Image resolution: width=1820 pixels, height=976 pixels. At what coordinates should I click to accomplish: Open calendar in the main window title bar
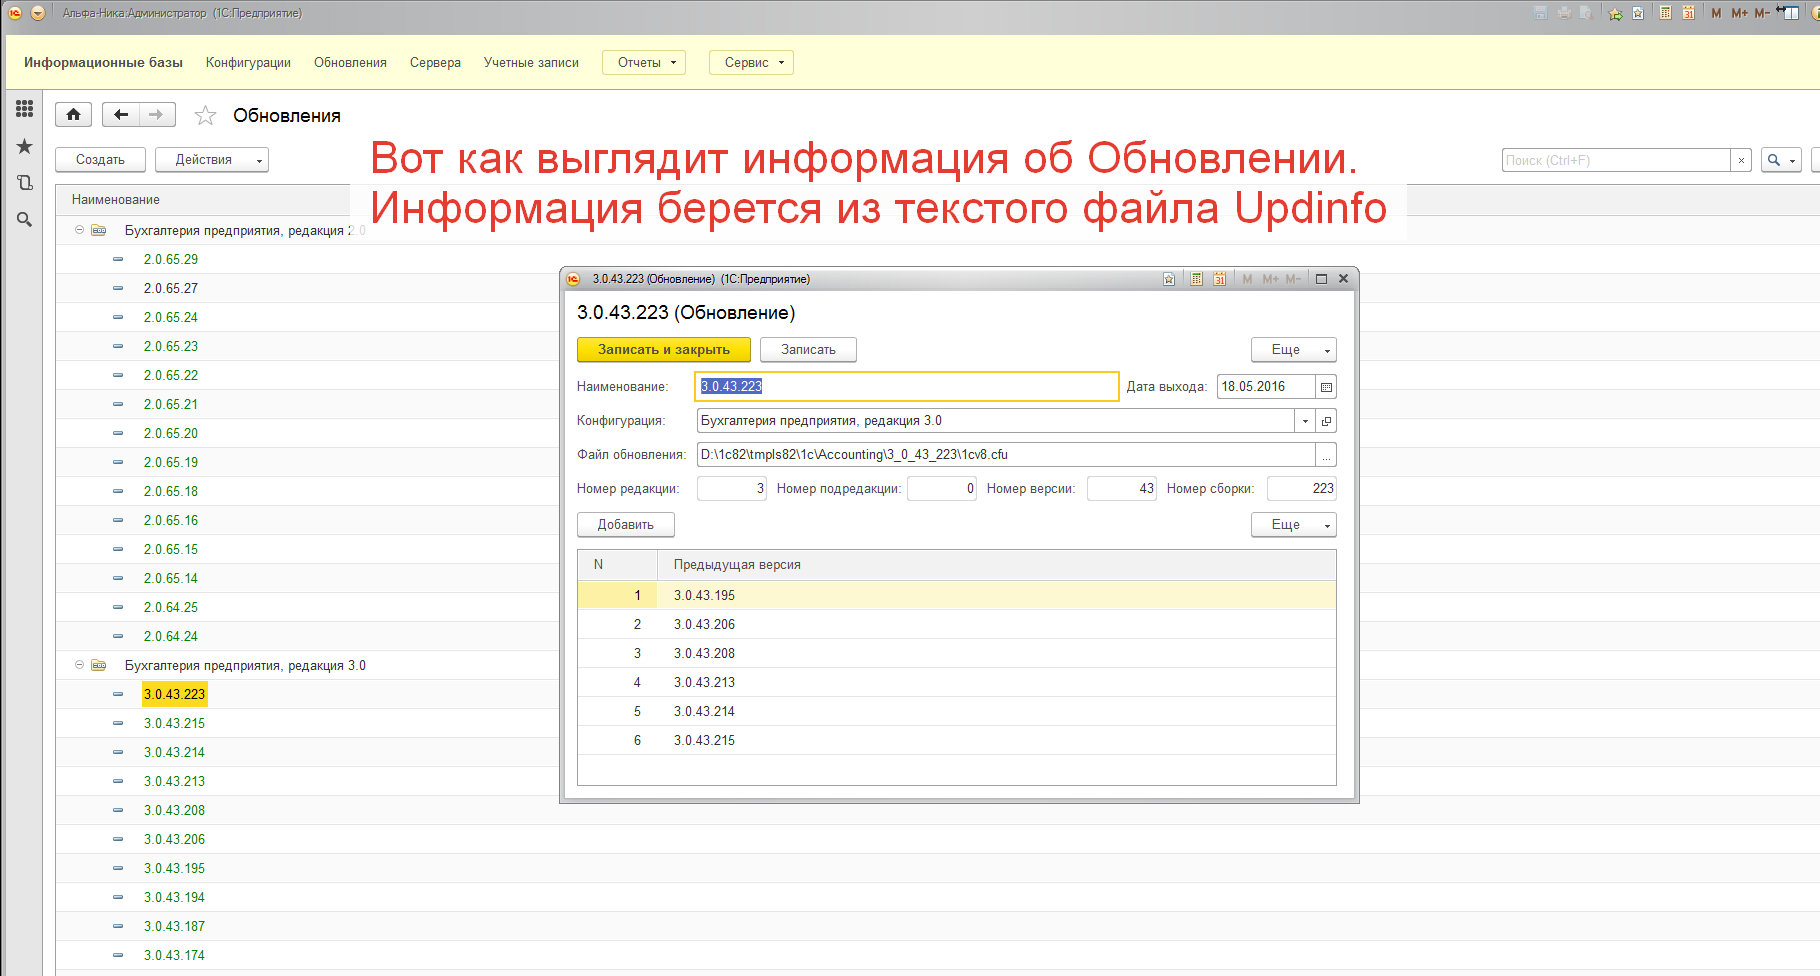(x=1688, y=13)
